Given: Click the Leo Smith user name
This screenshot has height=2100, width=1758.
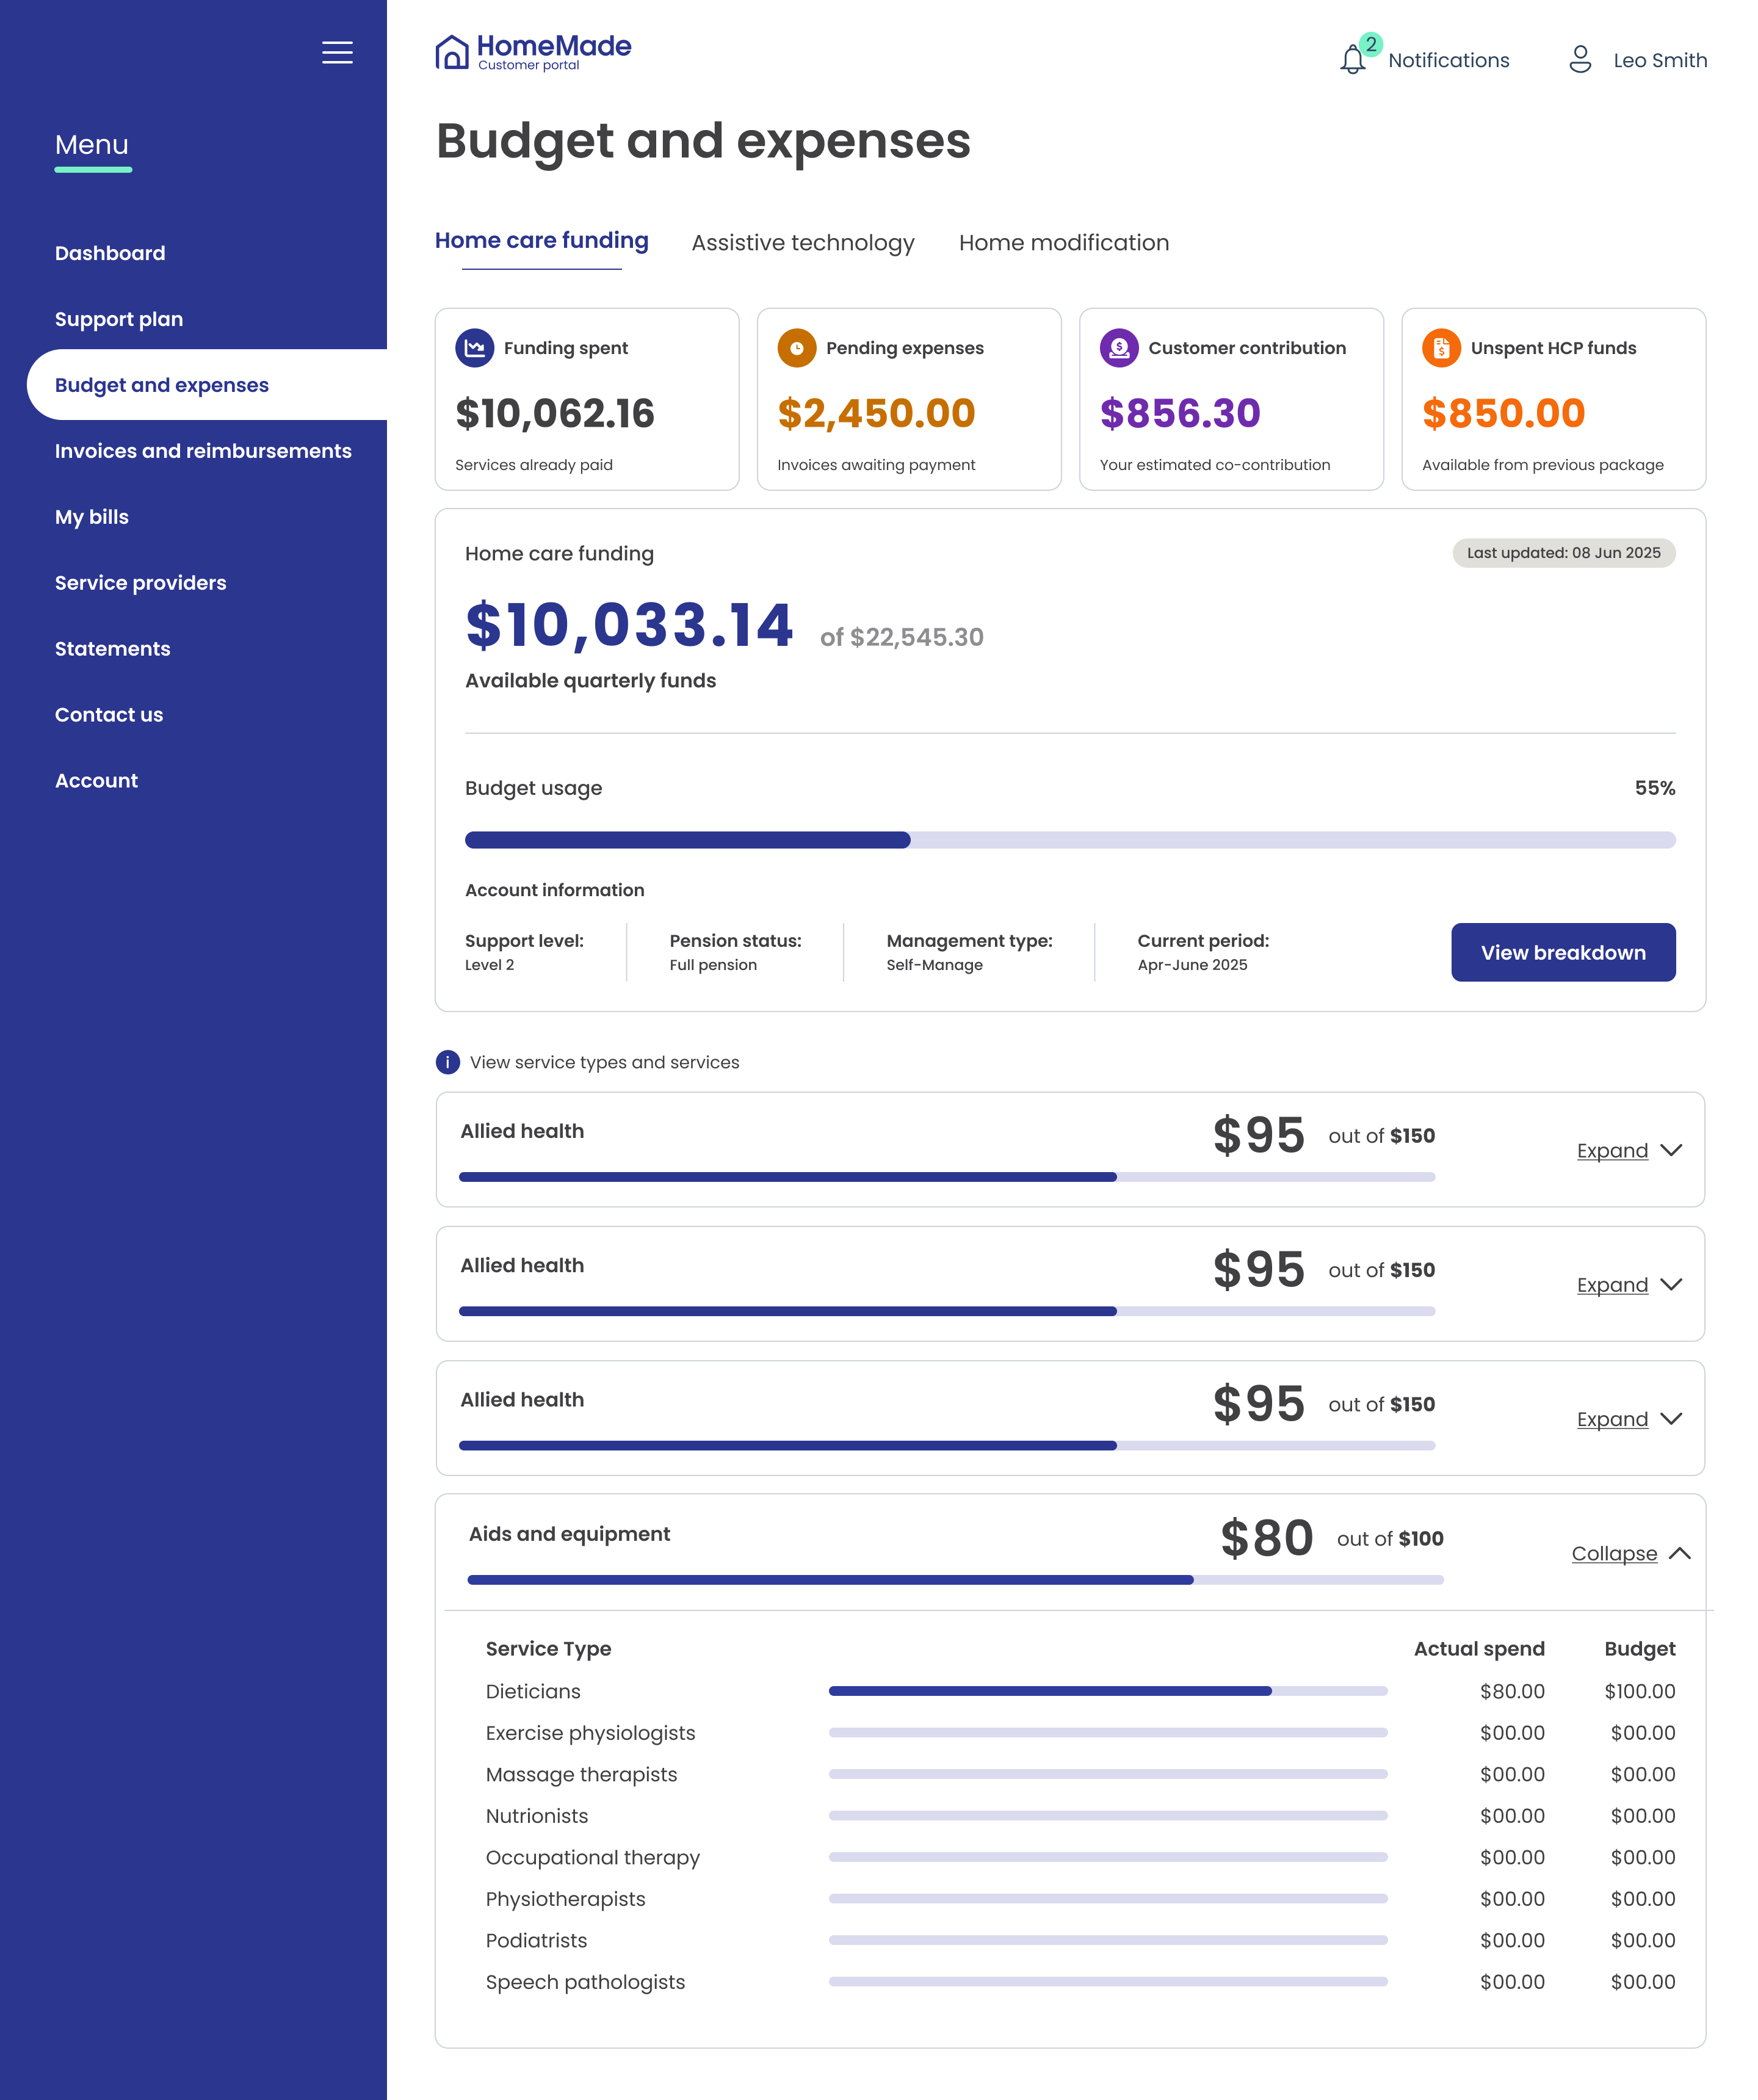Looking at the screenshot, I should pos(1660,60).
